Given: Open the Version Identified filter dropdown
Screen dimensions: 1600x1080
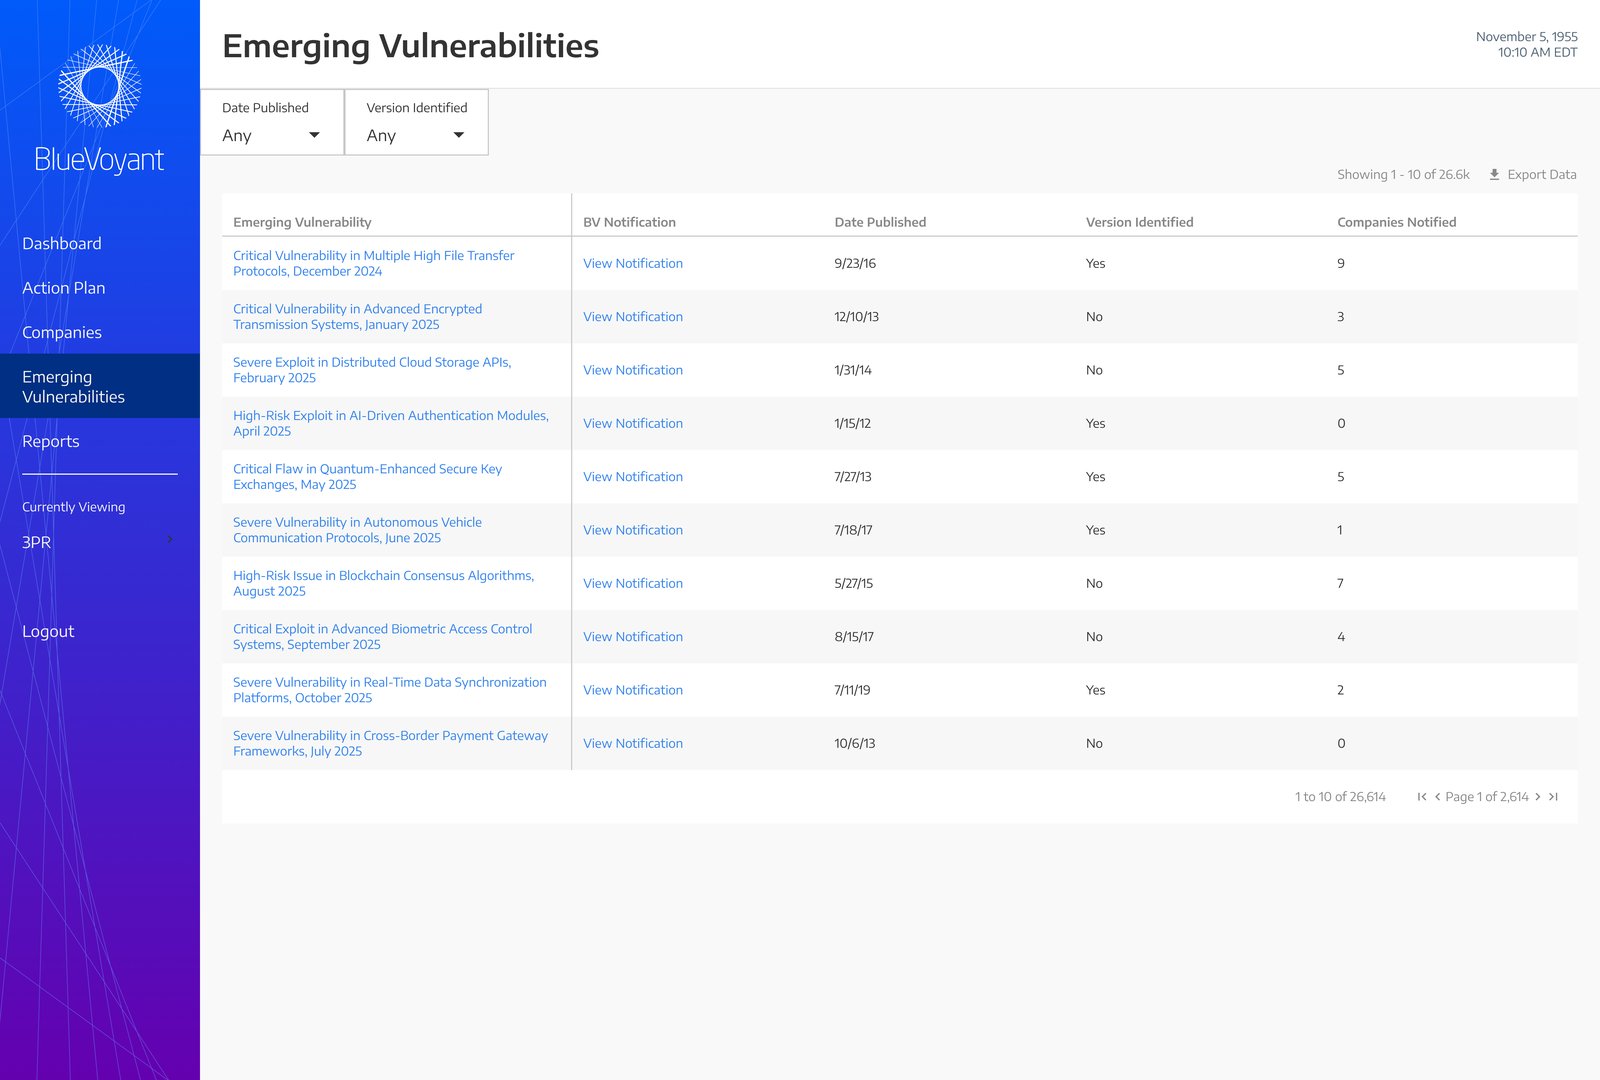Looking at the screenshot, I should [x=416, y=122].
